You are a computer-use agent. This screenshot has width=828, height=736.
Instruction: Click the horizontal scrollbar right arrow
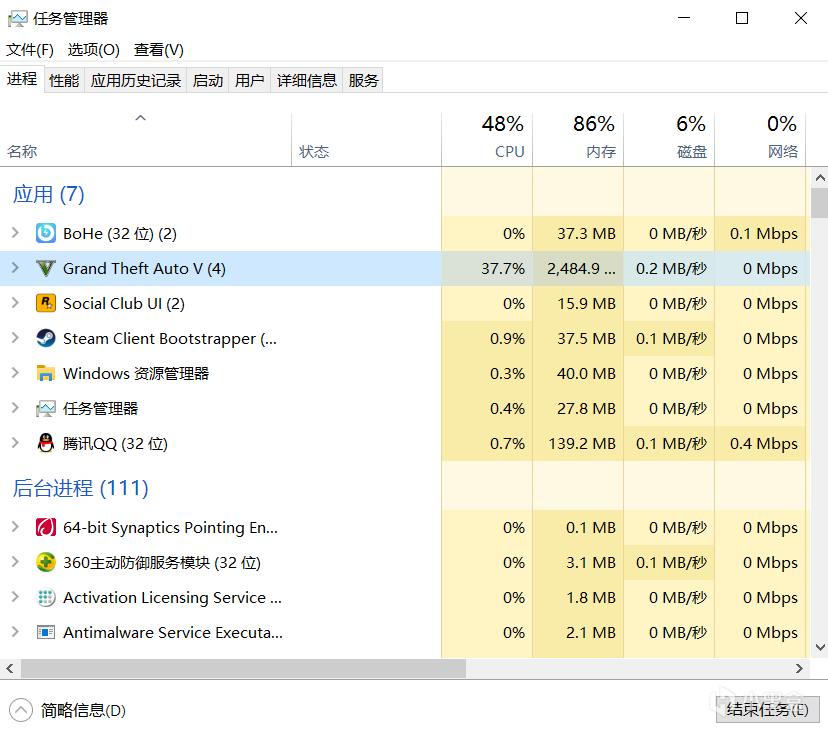[x=799, y=668]
